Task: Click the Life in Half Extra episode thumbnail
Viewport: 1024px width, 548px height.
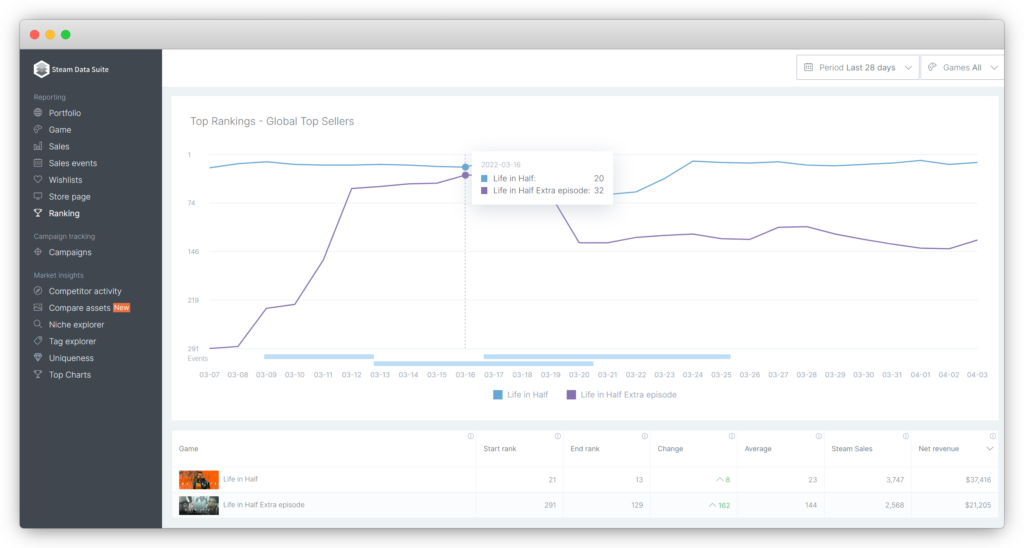Action: (x=199, y=505)
